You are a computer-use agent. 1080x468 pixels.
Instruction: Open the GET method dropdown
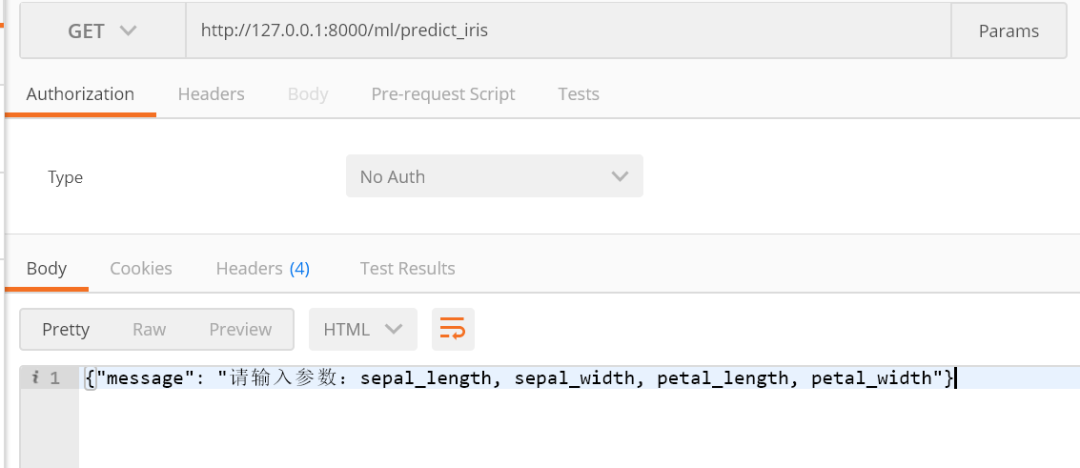(102, 31)
